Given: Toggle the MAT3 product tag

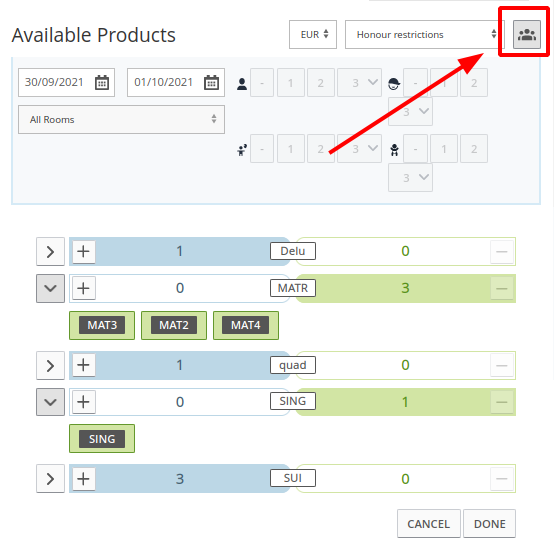Looking at the screenshot, I should [102, 325].
